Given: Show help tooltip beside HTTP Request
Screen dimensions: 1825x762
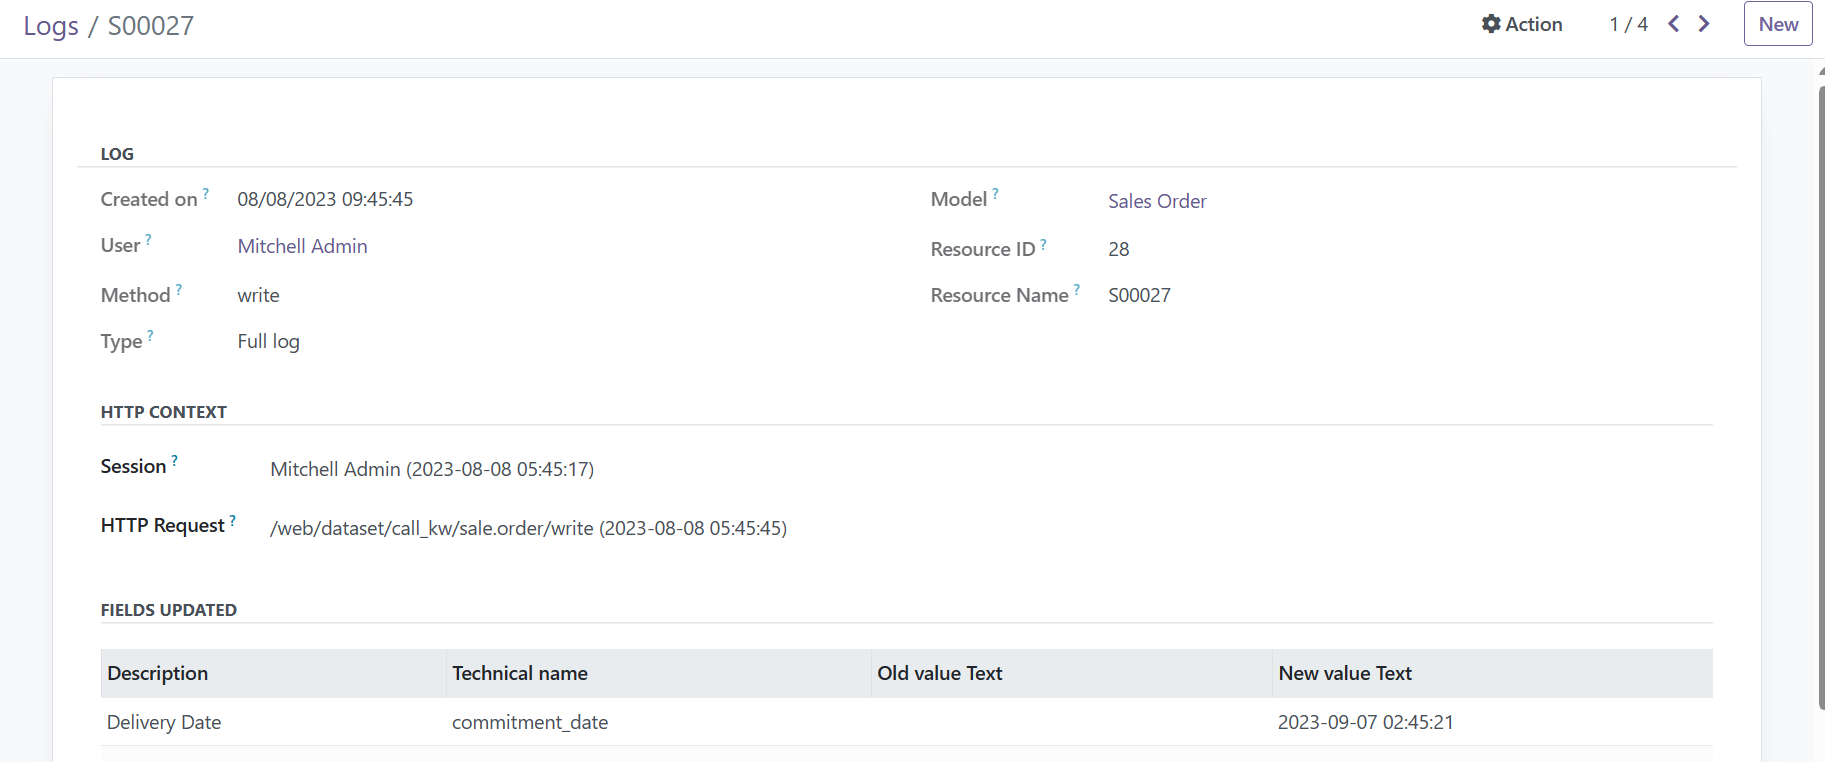Looking at the screenshot, I should [x=233, y=519].
